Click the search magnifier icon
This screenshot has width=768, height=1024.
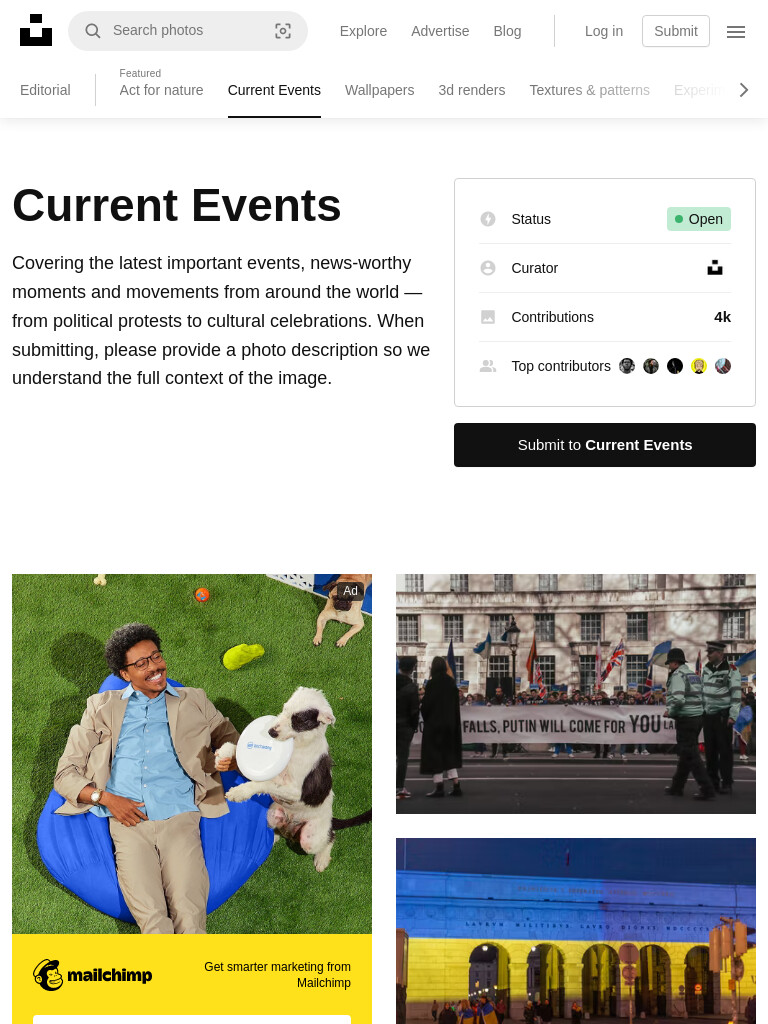tap(93, 31)
